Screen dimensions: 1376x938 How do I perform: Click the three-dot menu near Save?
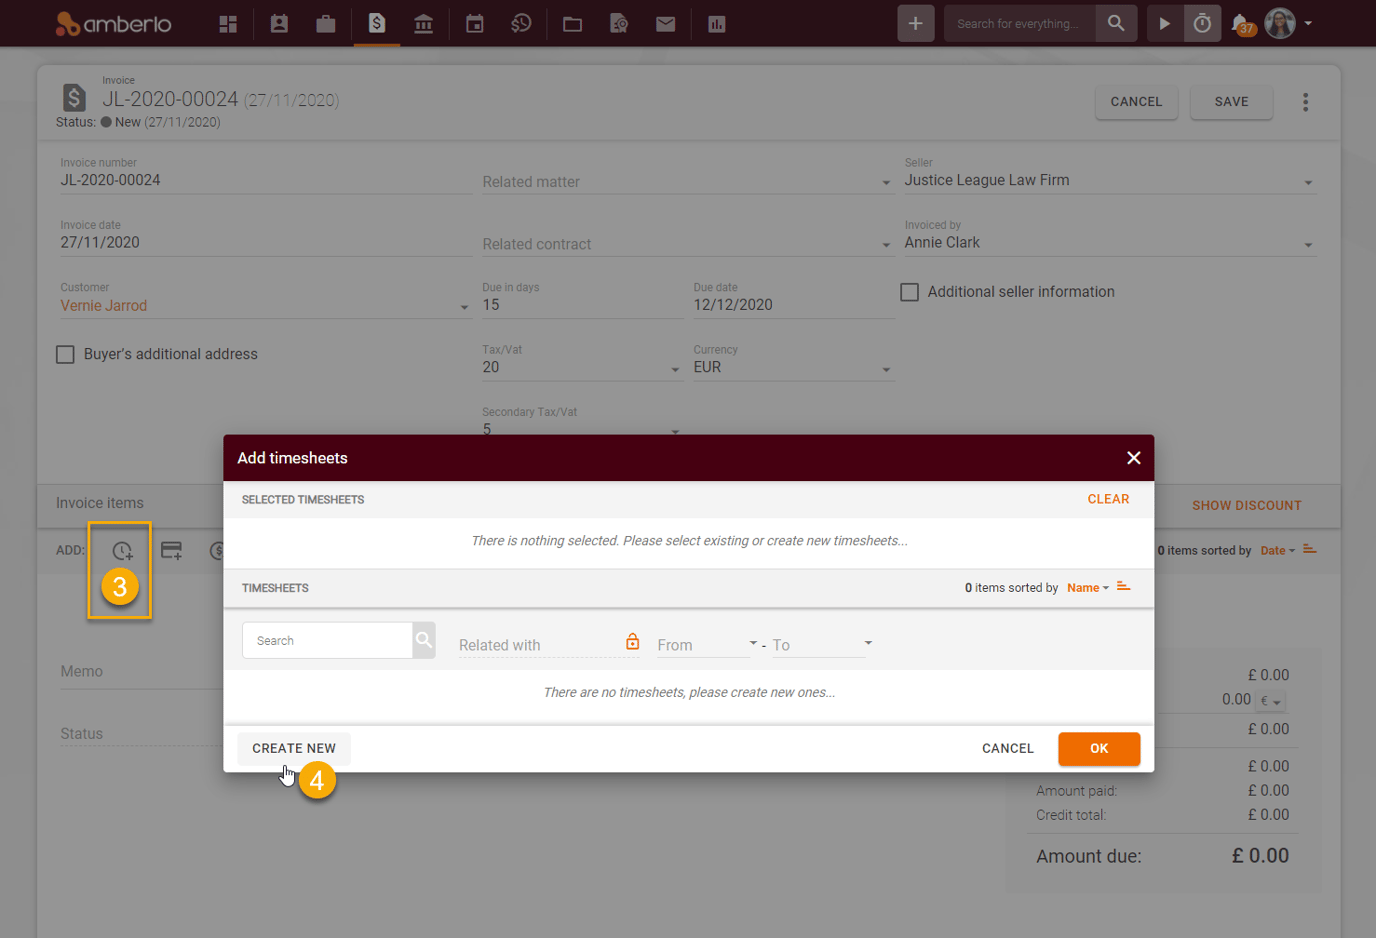[x=1306, y=101]
